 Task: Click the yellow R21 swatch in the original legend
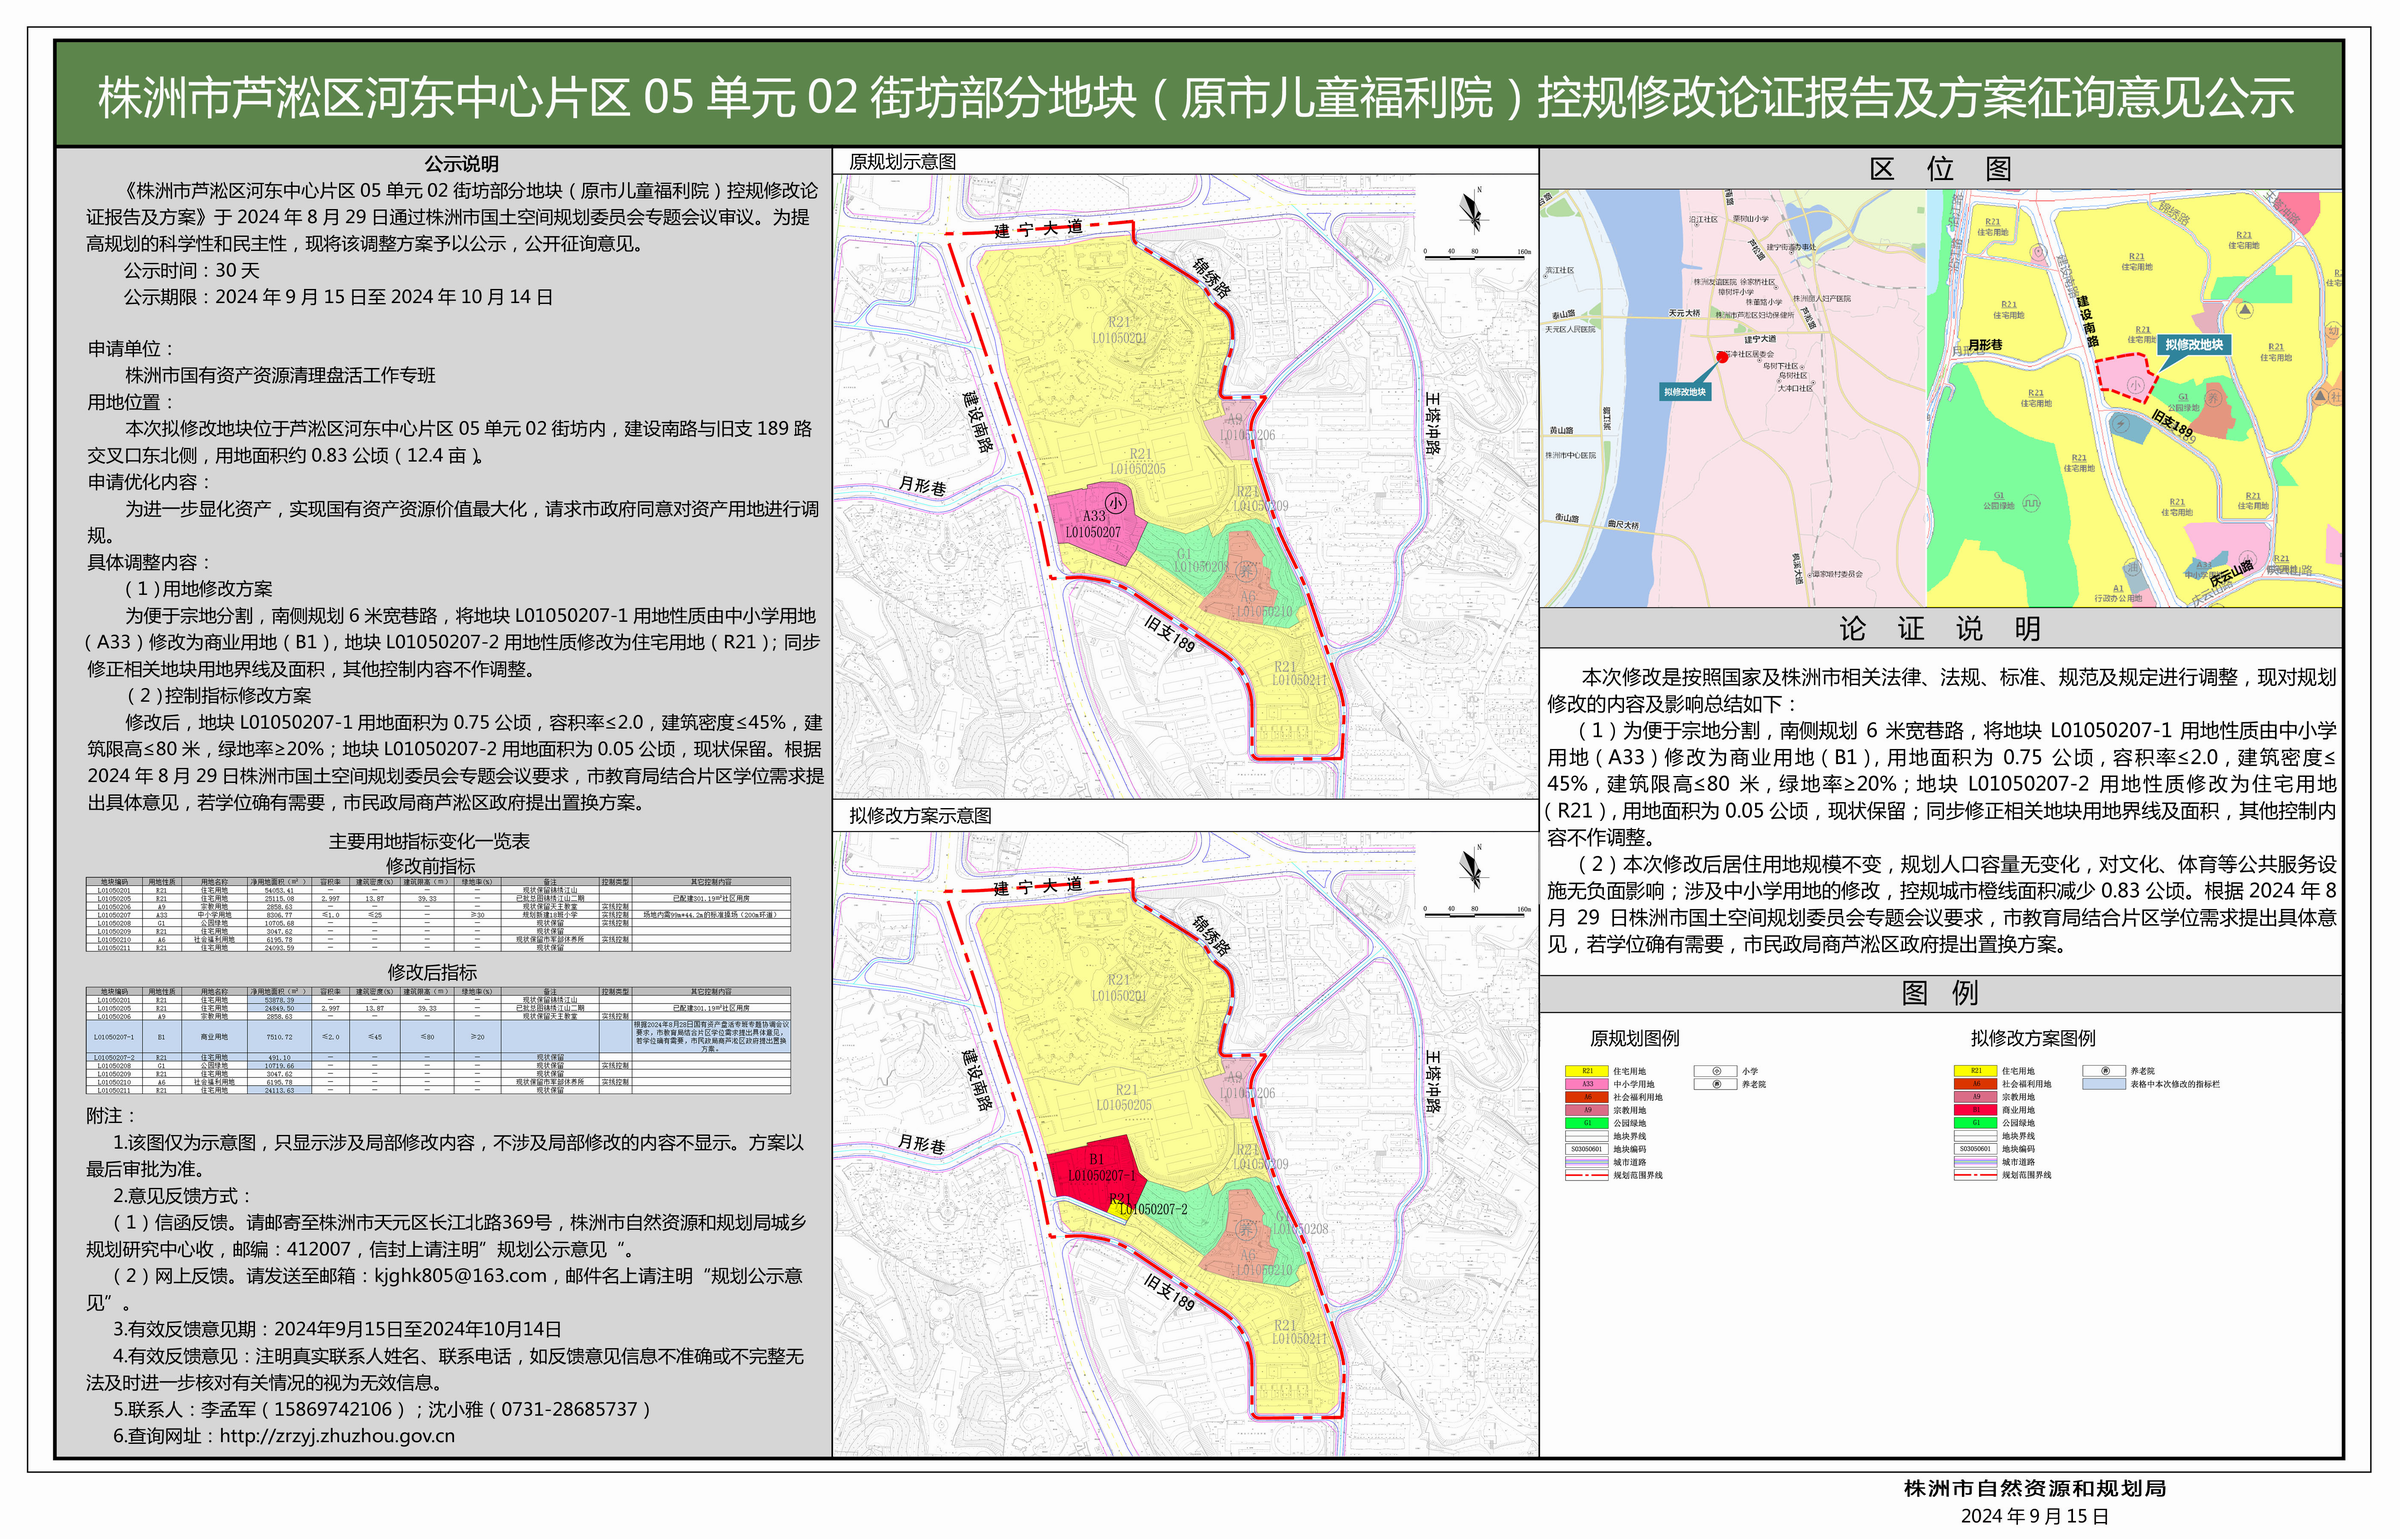1587,1071
